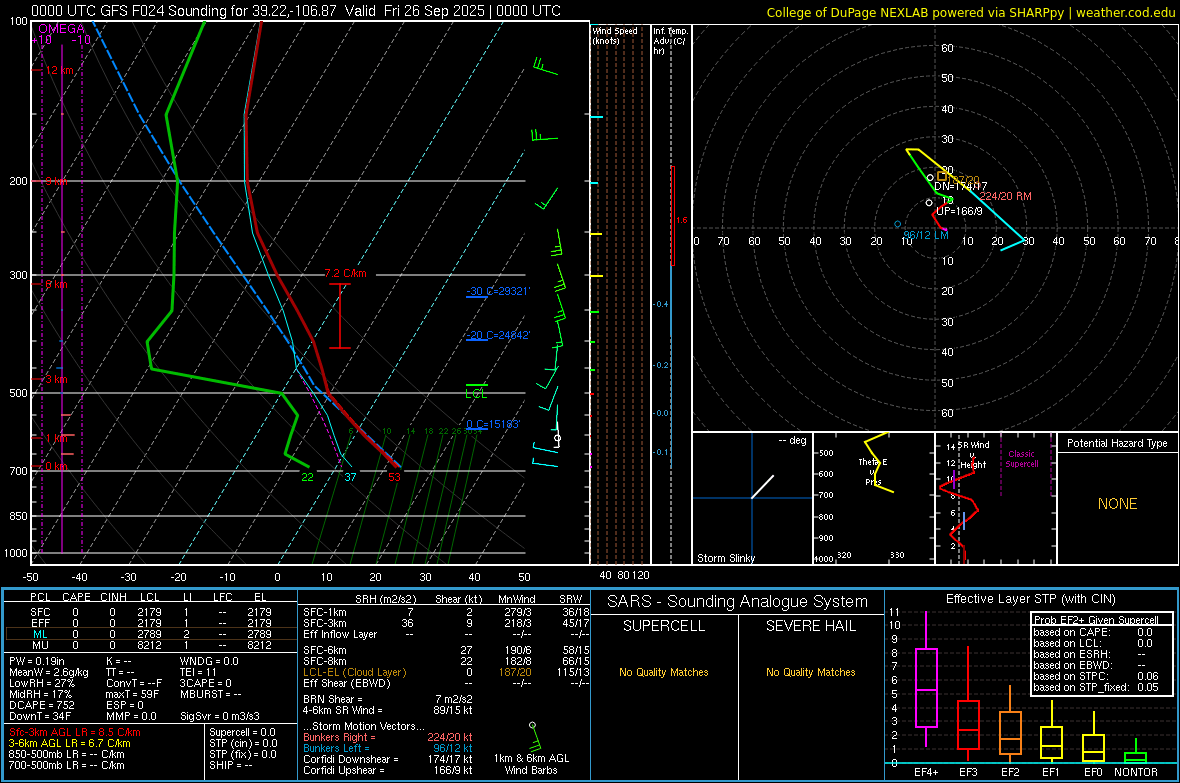
Task: Click the green LCL marker label
Action: click(x=476, y=394)
